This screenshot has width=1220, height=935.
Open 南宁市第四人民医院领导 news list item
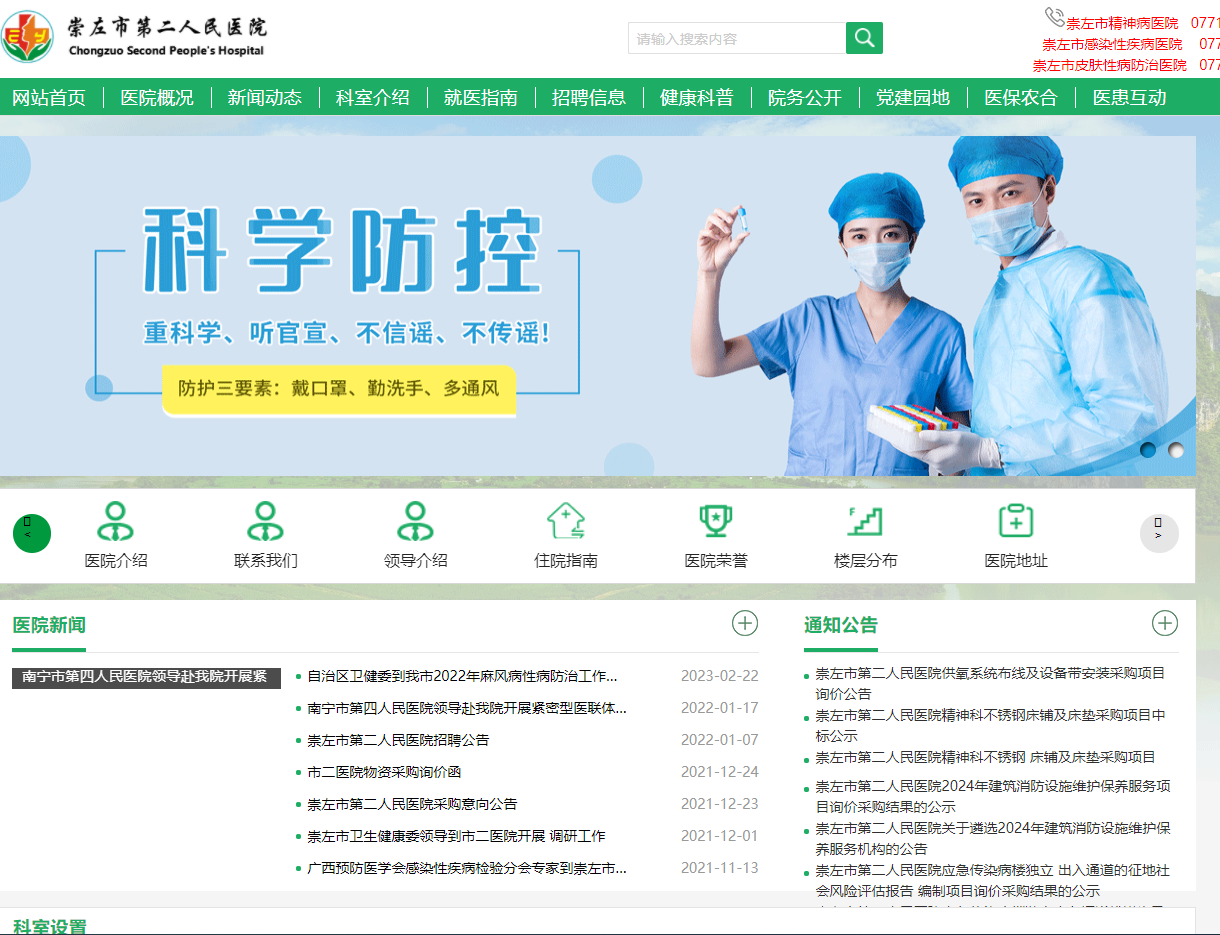[x=467, y=708]
